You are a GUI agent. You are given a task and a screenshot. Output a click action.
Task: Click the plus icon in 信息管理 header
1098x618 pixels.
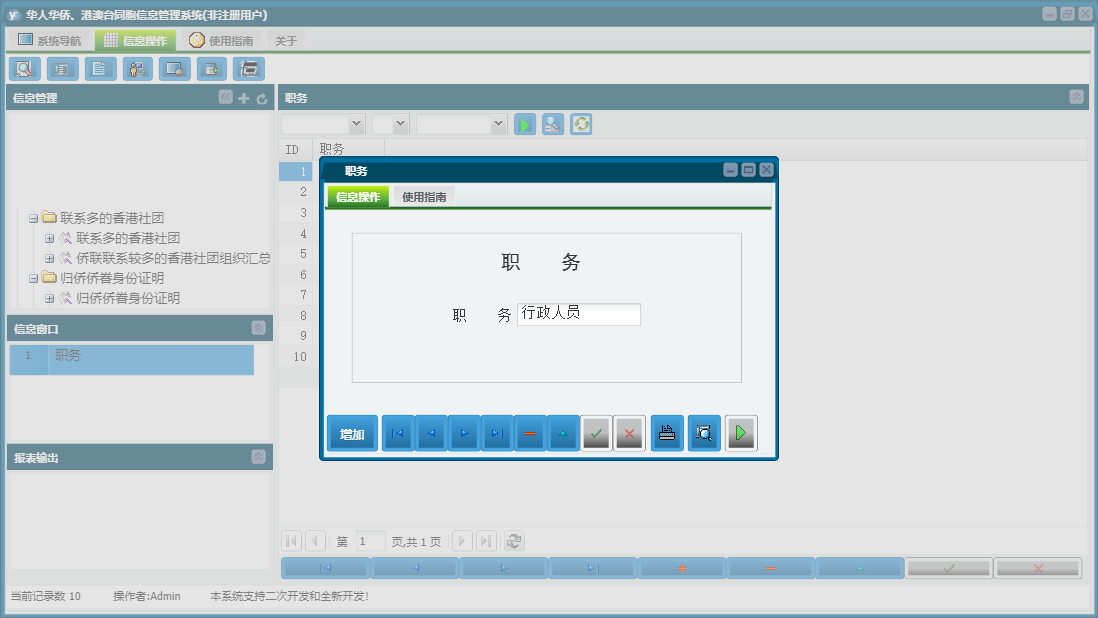coord(244,98)
